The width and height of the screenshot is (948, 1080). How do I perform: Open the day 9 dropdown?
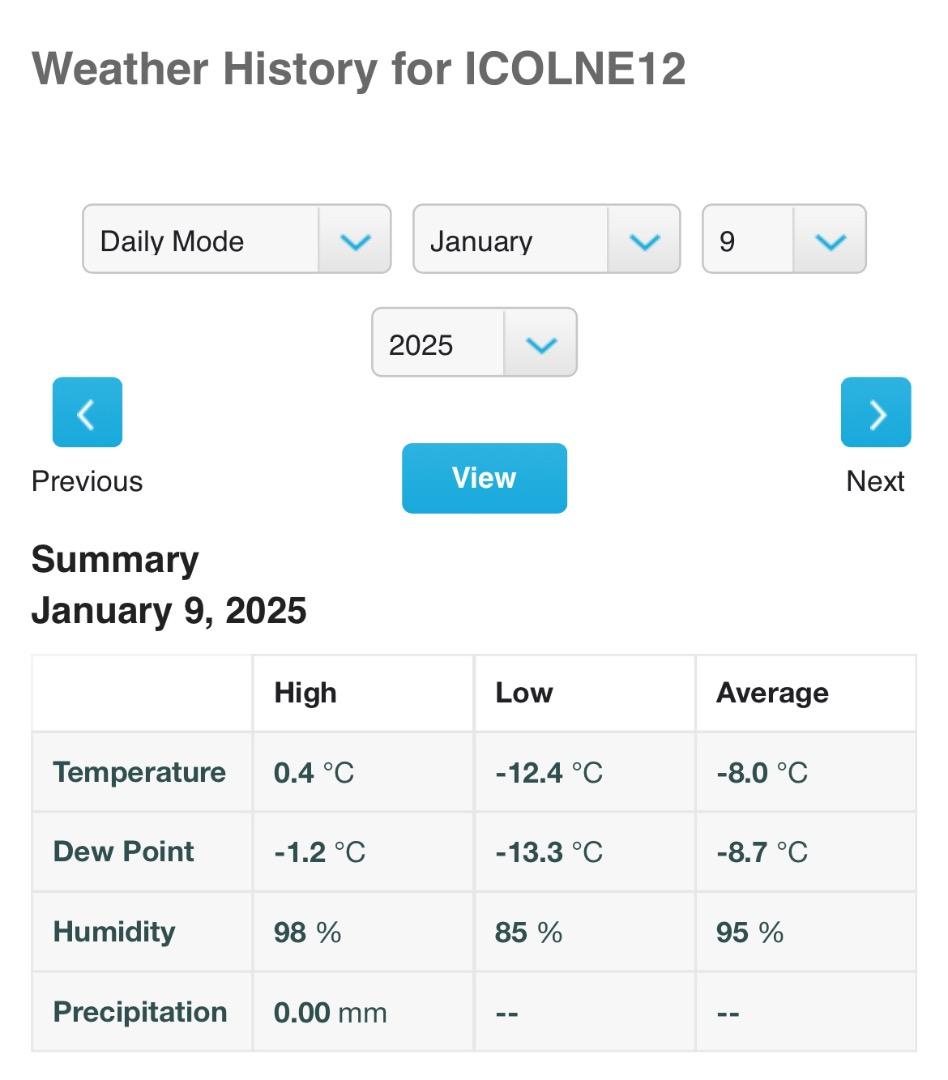point(784,240)
